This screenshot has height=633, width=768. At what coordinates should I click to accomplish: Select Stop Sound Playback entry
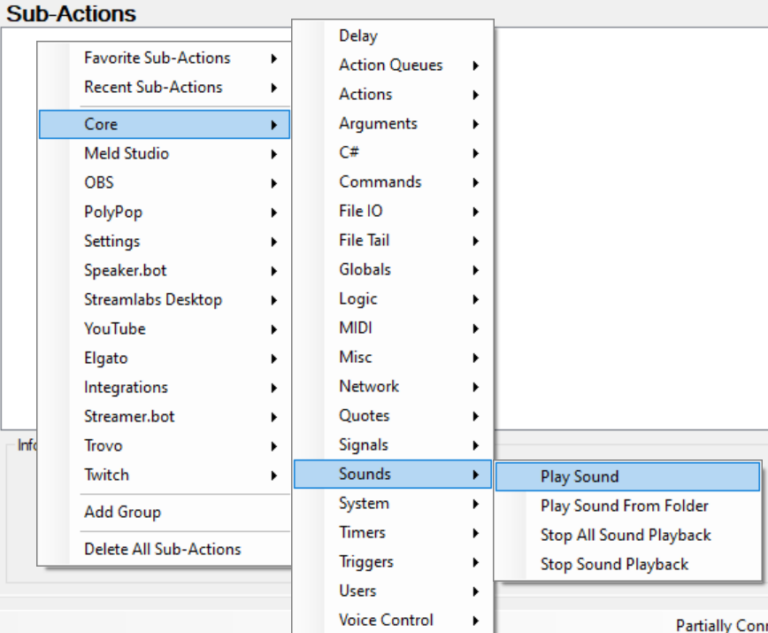(614, 564)
